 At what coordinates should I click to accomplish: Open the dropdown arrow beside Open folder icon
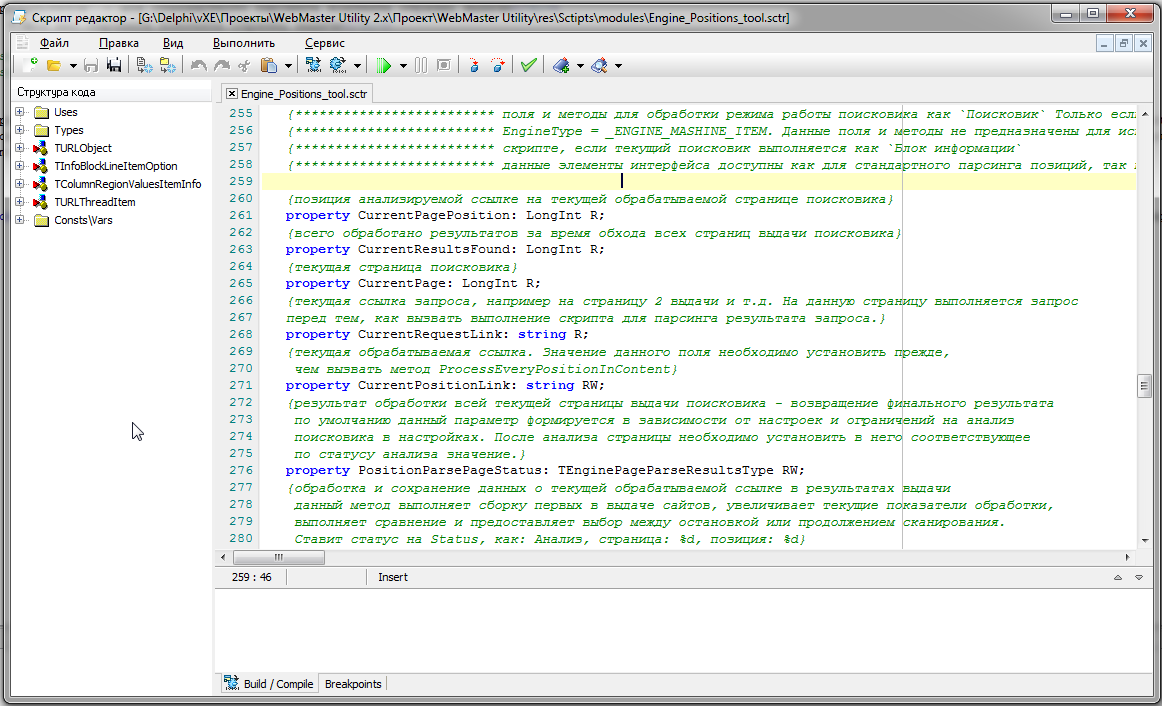tap(73, 66)
